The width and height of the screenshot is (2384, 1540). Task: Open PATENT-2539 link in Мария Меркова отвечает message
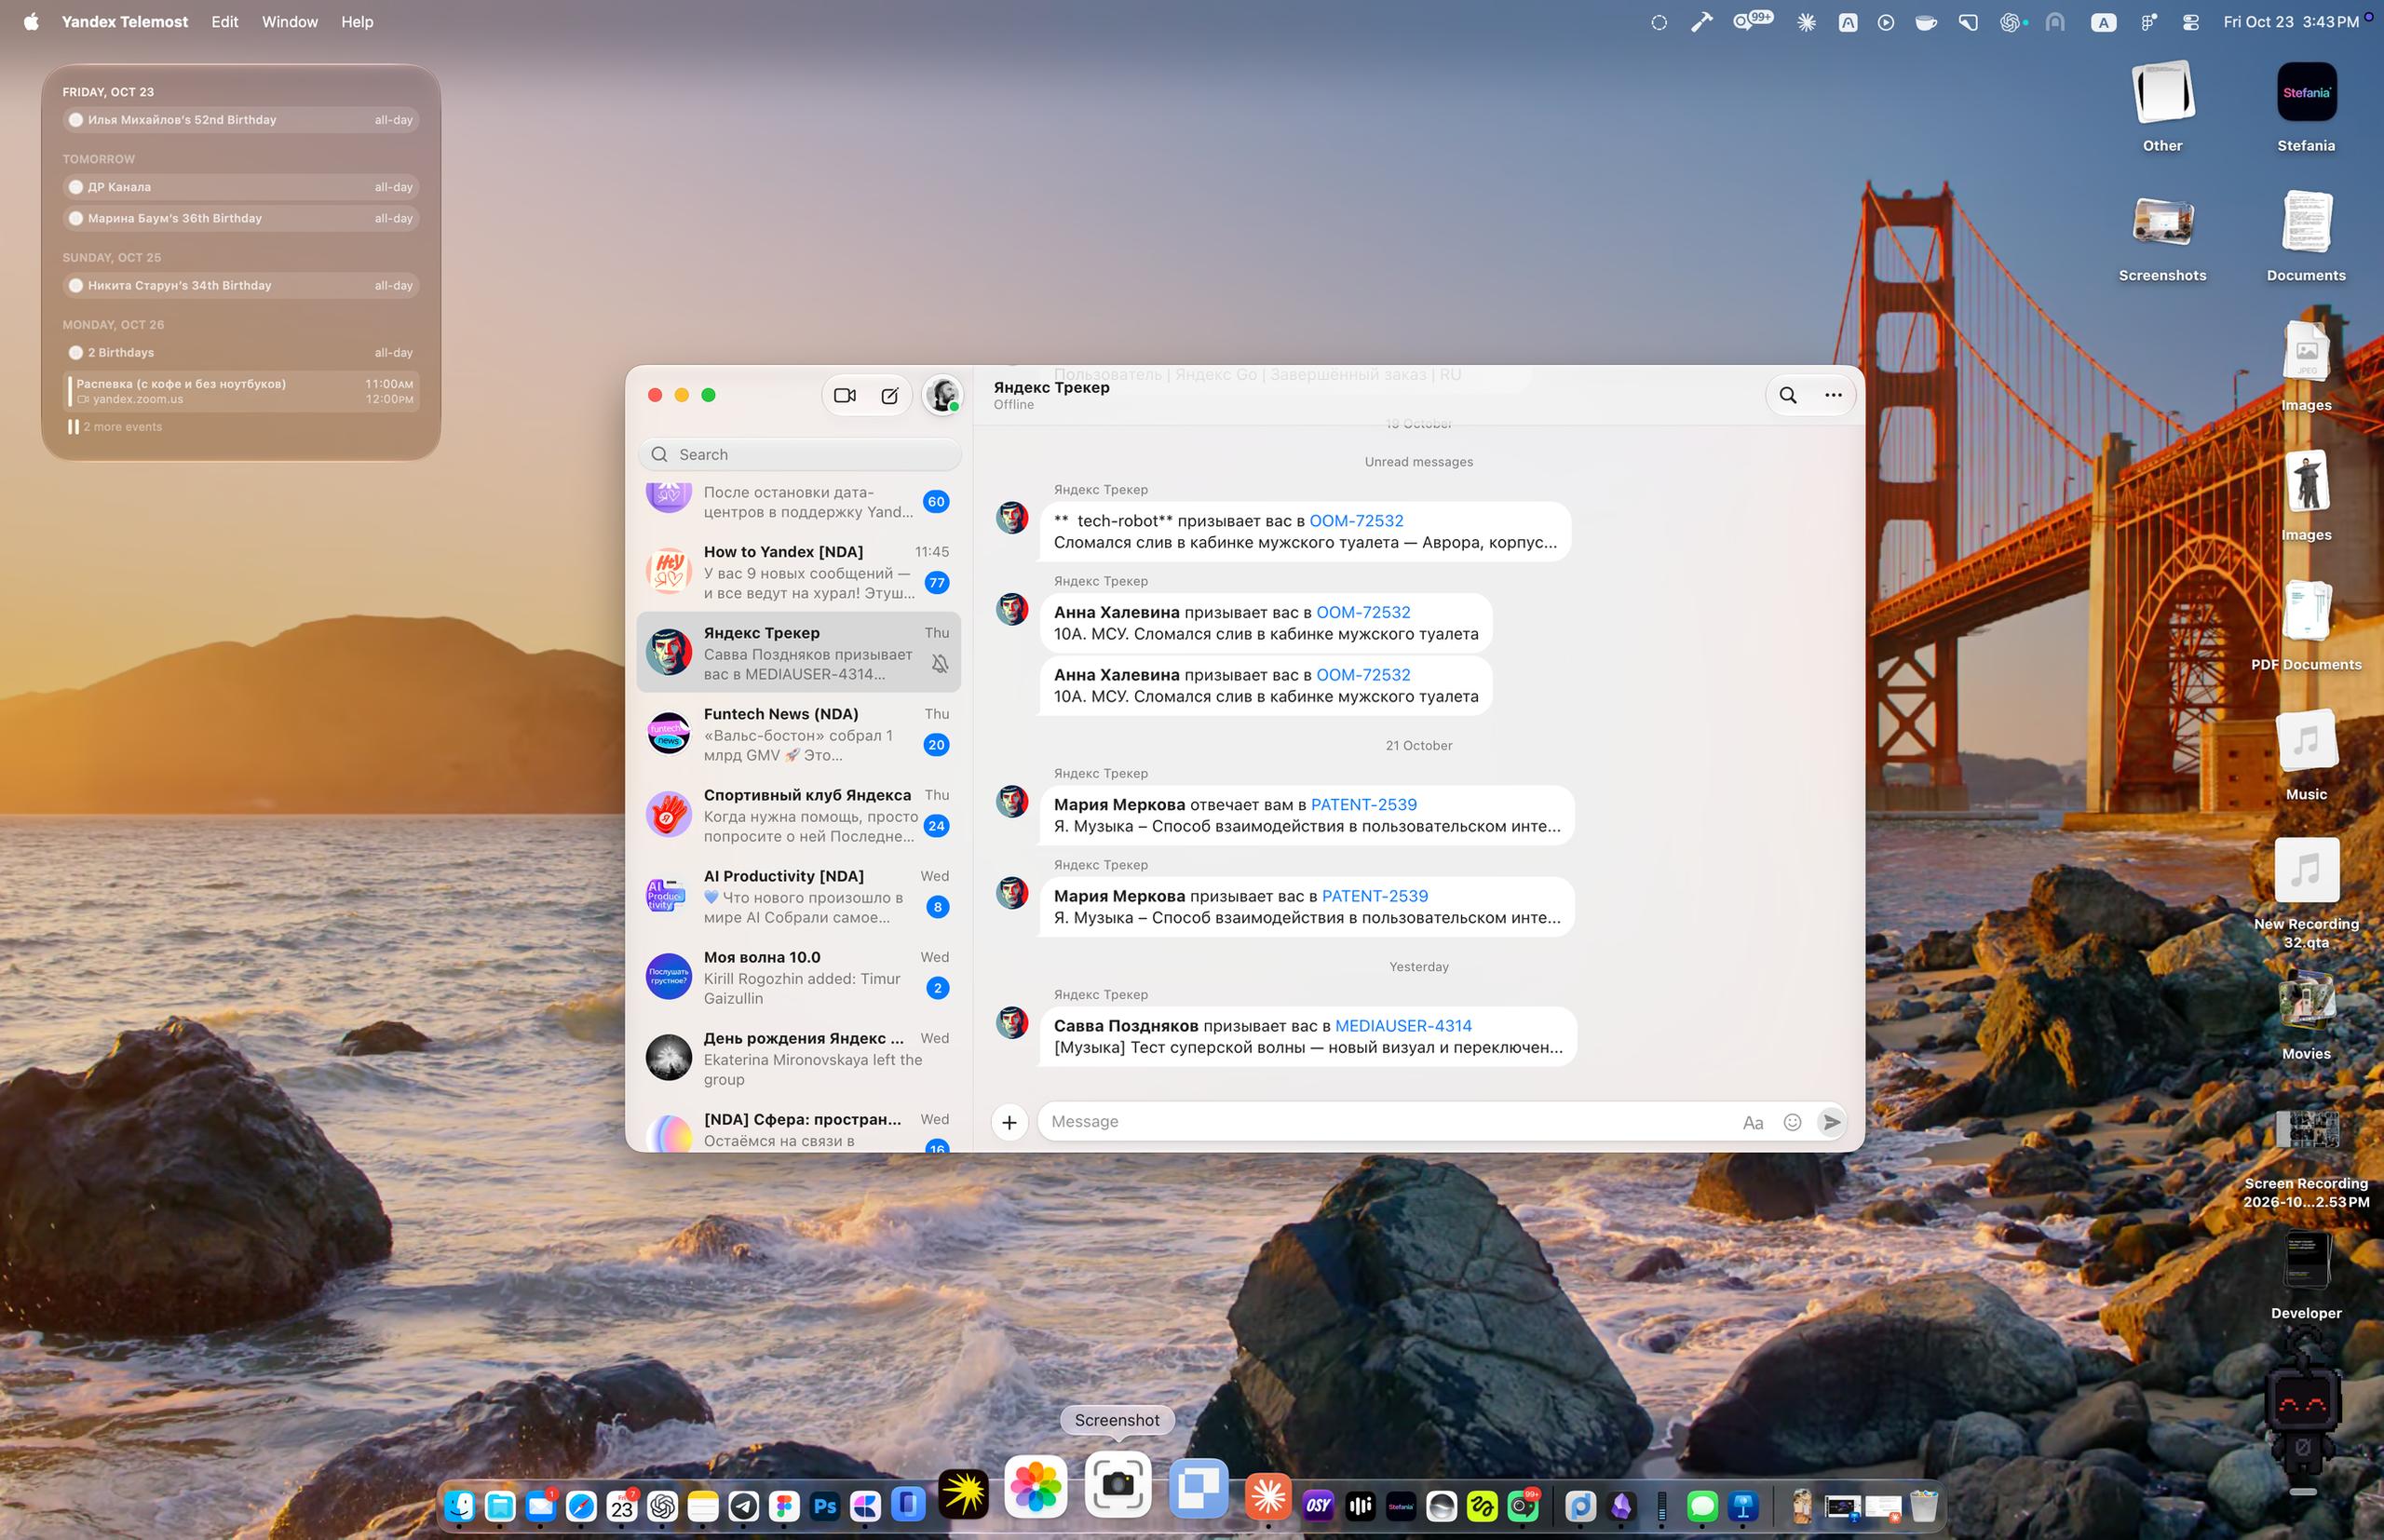coord(1363,805)
